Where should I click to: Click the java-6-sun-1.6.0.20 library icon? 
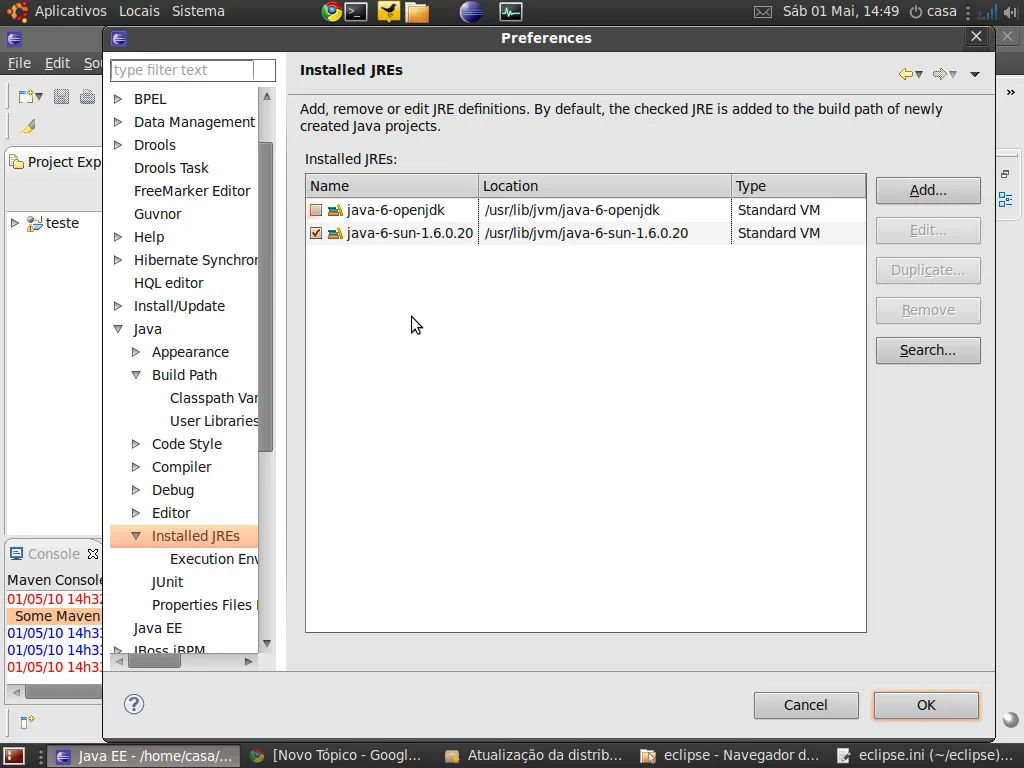pyautogui.click(x=335, y=233)
